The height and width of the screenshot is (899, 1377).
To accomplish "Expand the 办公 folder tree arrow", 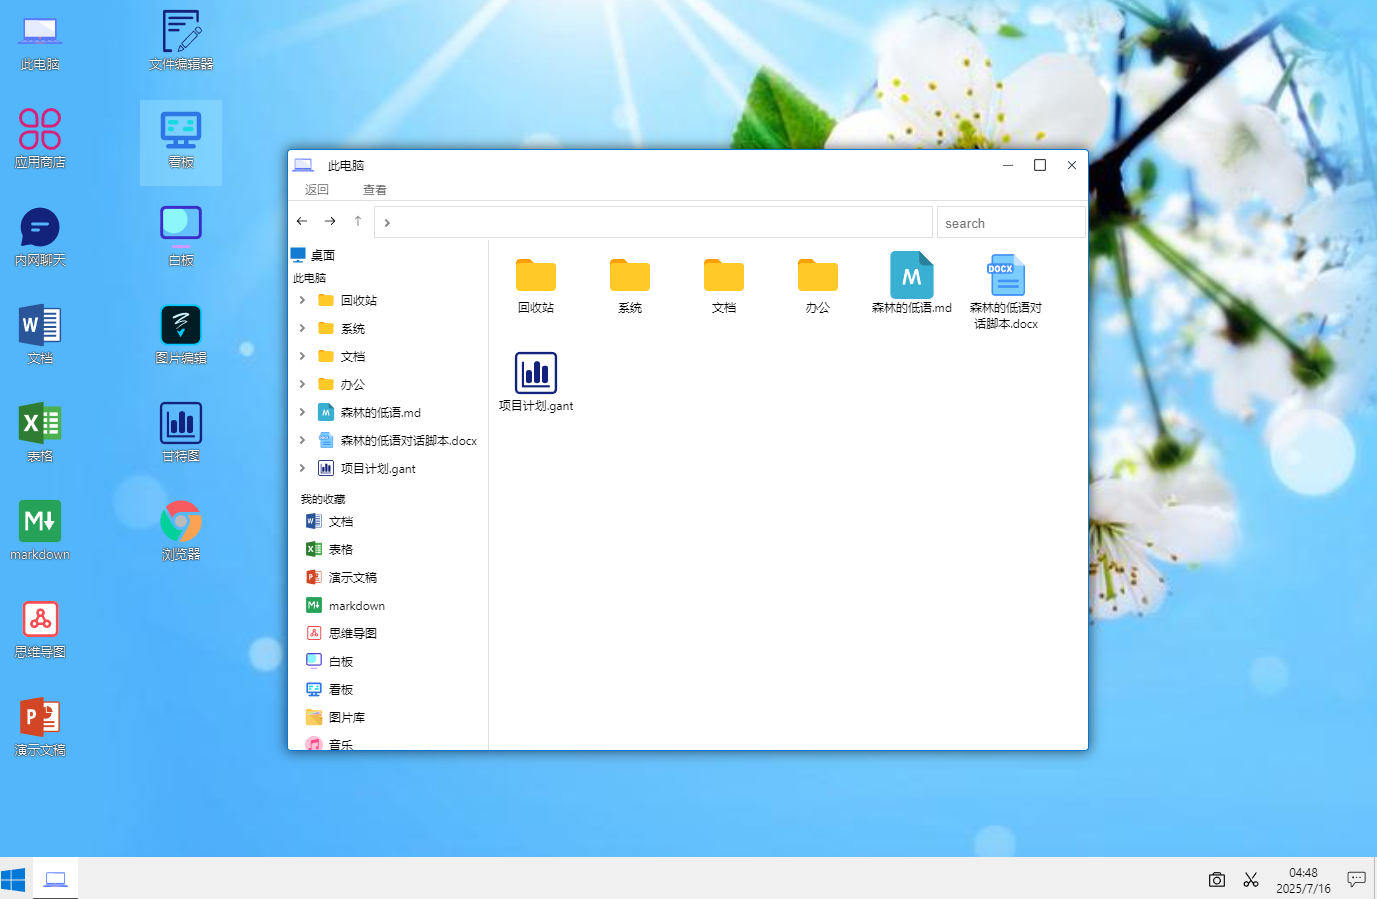I will point(302,384).
